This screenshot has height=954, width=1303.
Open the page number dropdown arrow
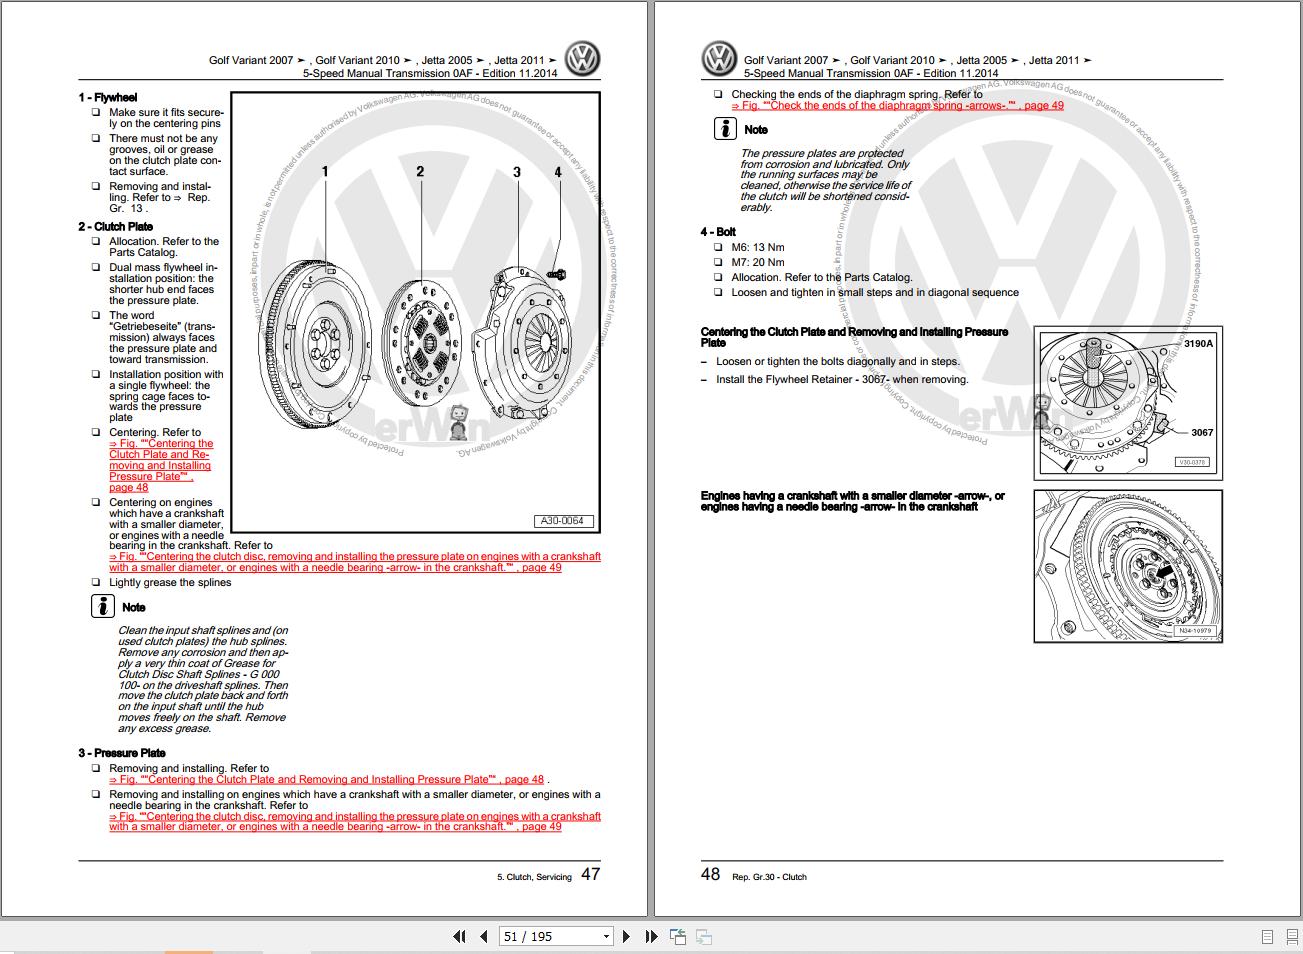point(606,937)
